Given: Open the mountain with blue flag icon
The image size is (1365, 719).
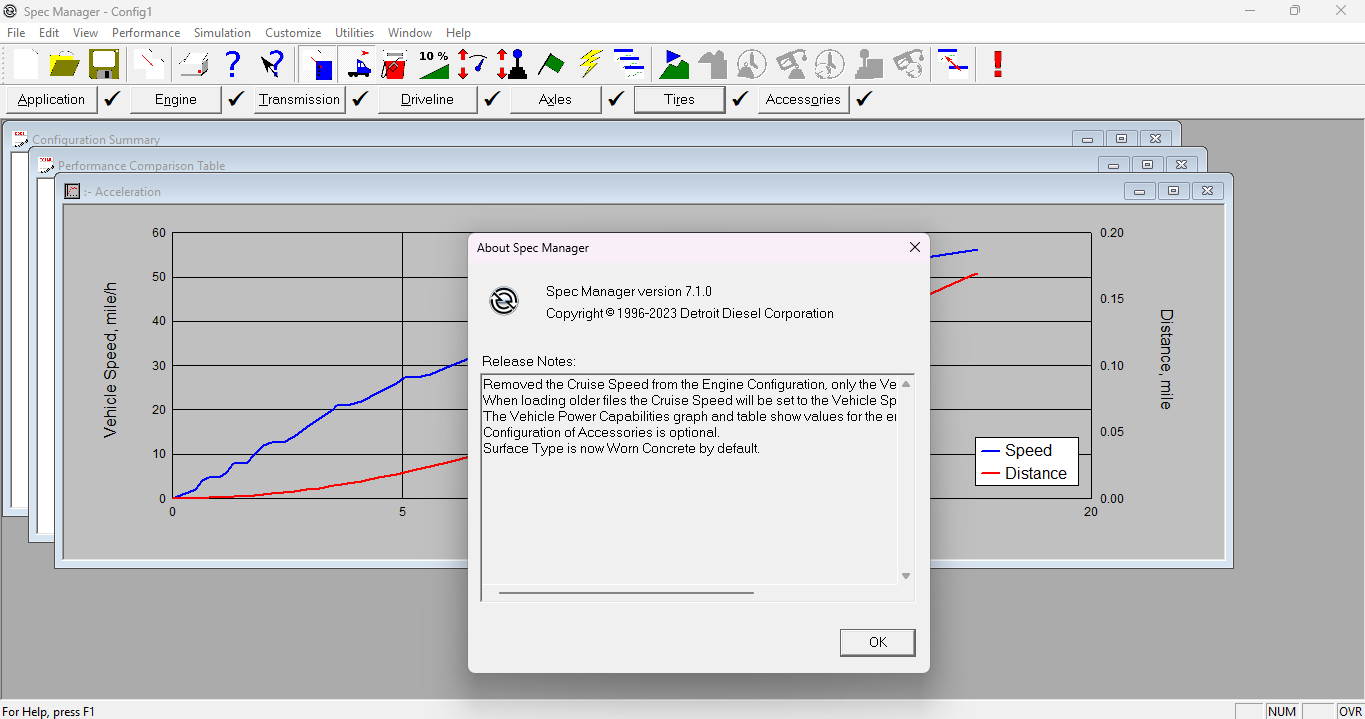Looking at the screenshot, I should pyautogui.click(x=675, y=65).
